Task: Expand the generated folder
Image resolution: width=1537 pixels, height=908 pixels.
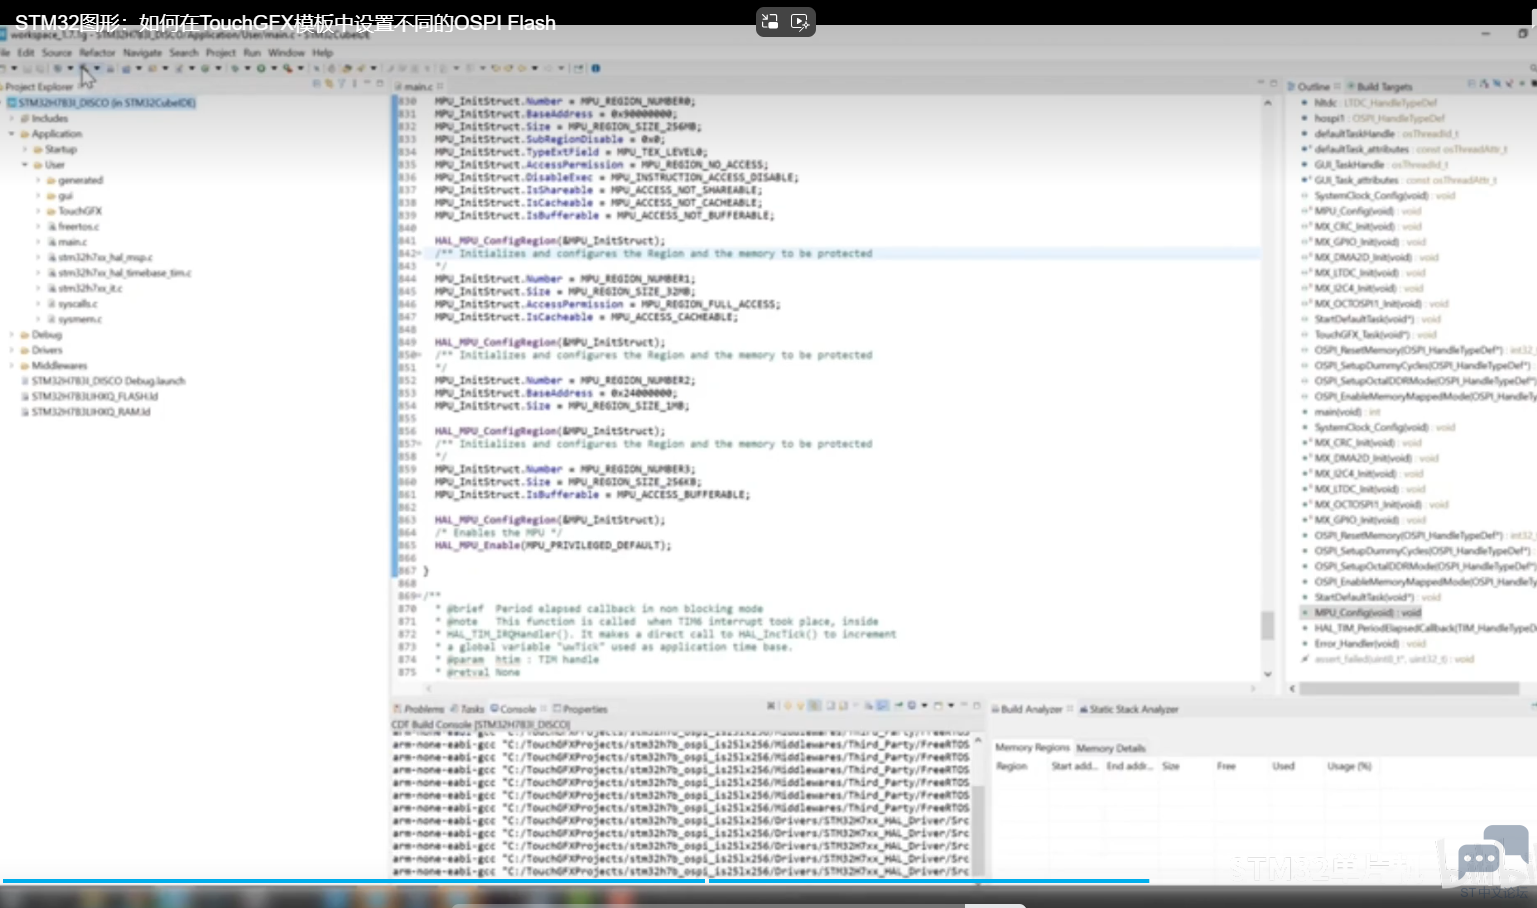Action: point(38,180)
